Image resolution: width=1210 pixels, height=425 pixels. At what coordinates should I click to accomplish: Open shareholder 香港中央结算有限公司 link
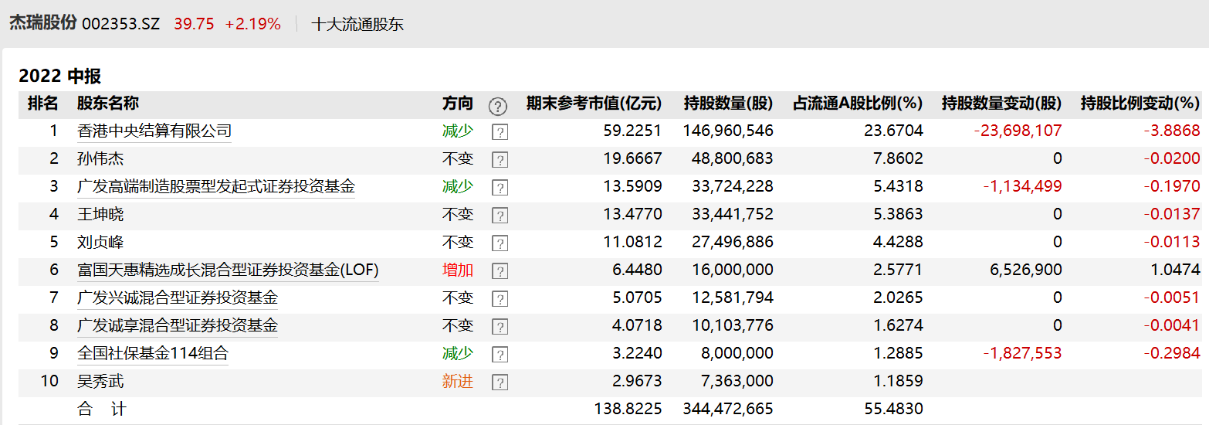click(x=154, y=131)
